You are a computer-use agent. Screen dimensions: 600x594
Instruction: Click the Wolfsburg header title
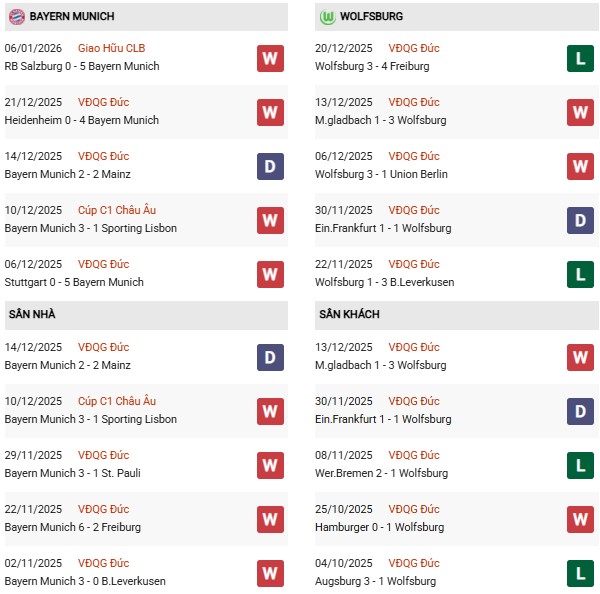coord(372,17)
